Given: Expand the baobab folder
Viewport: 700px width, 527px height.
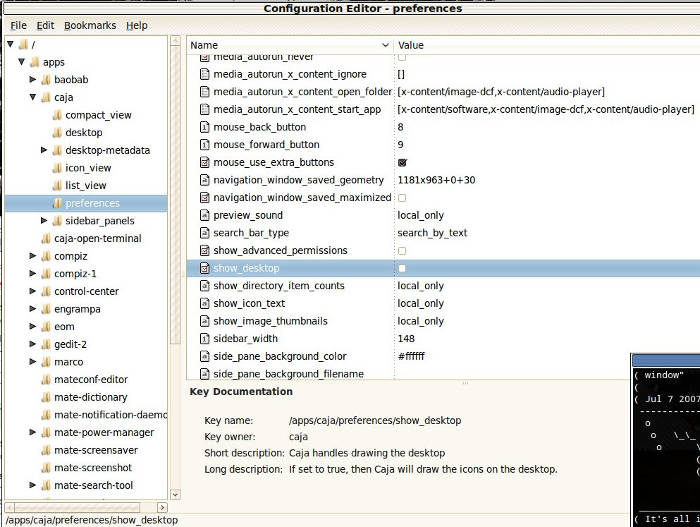Looking at the screenshot, I should [x=33, y=79].
